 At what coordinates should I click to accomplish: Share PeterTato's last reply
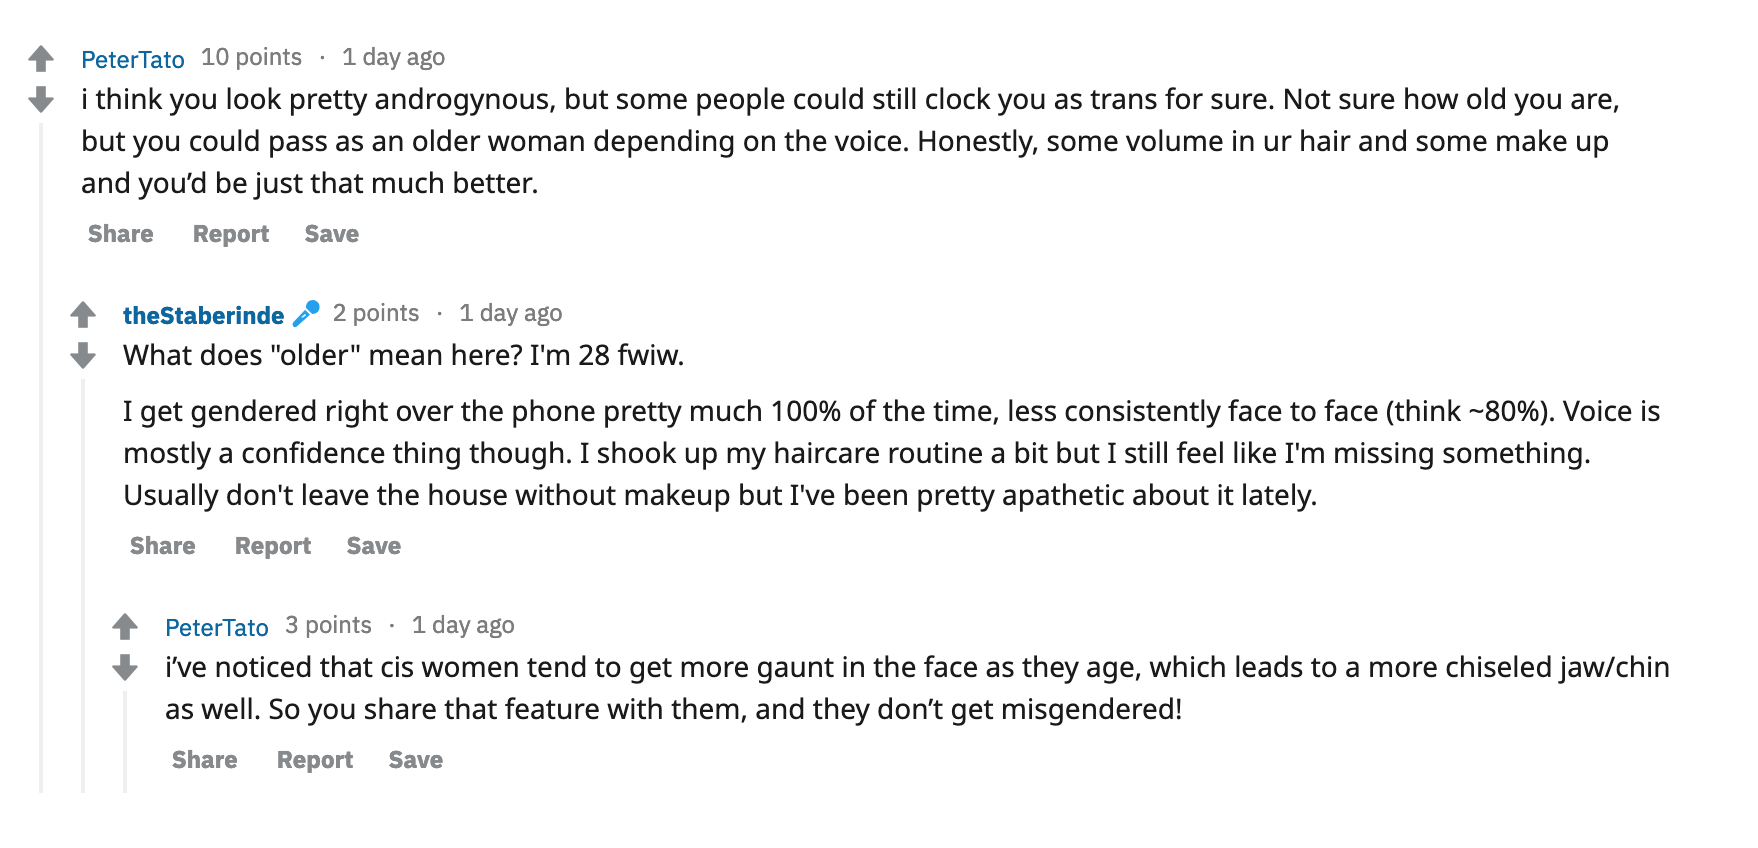[205, 760]
